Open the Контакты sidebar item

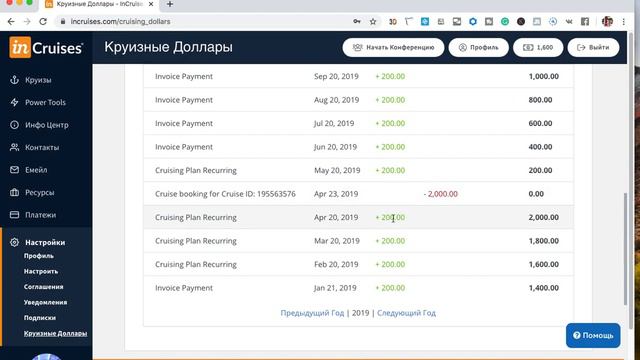click(x=42, y=147)
